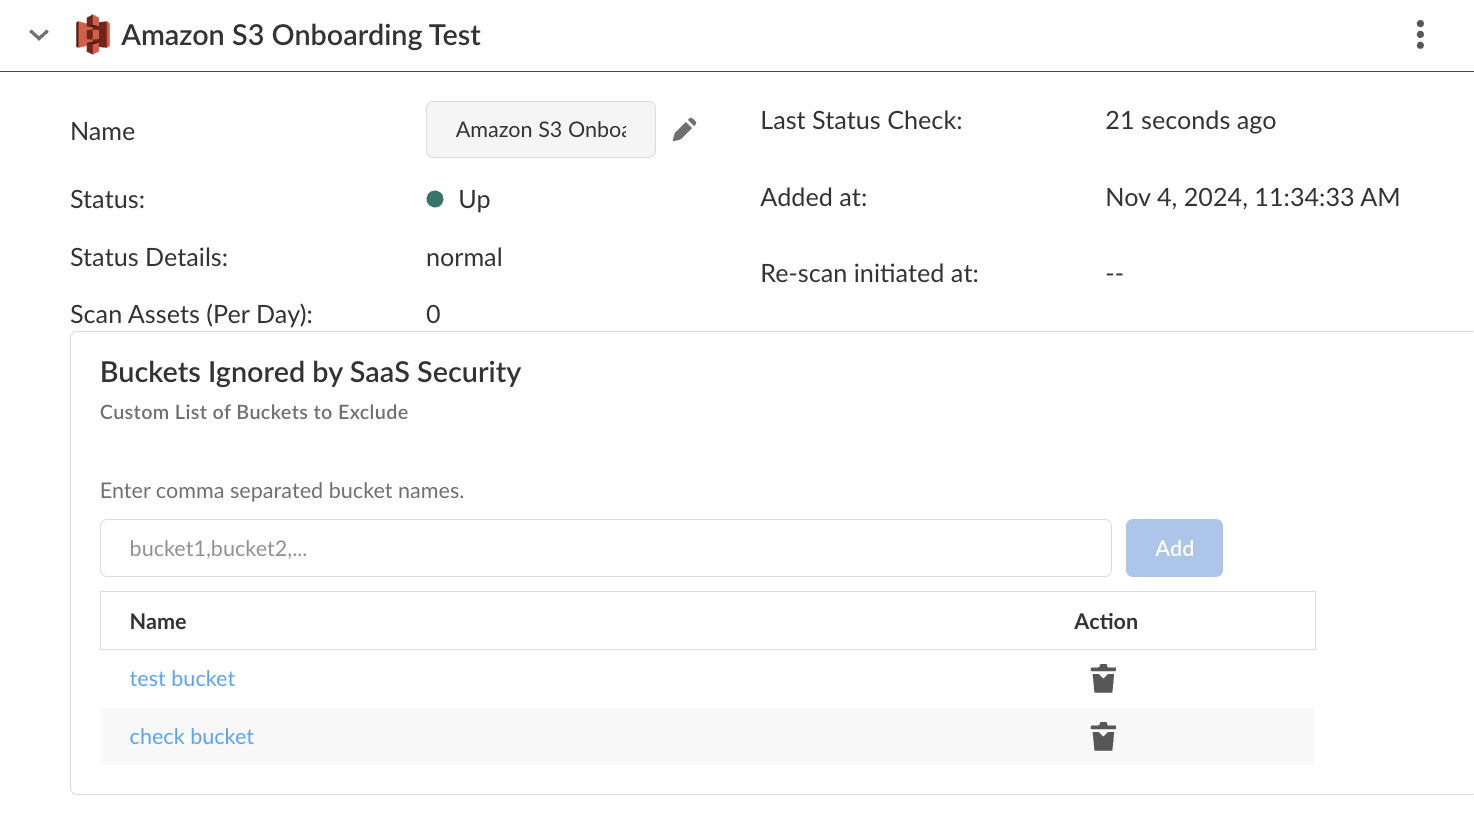This screenshot has height=814, width=1474.
Task: Click the app Name text field
Action: tap(540, 130)
